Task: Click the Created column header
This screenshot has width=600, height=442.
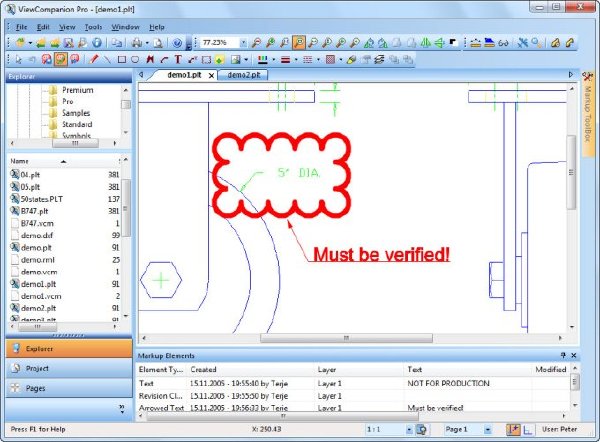Action: pos(251,370)
